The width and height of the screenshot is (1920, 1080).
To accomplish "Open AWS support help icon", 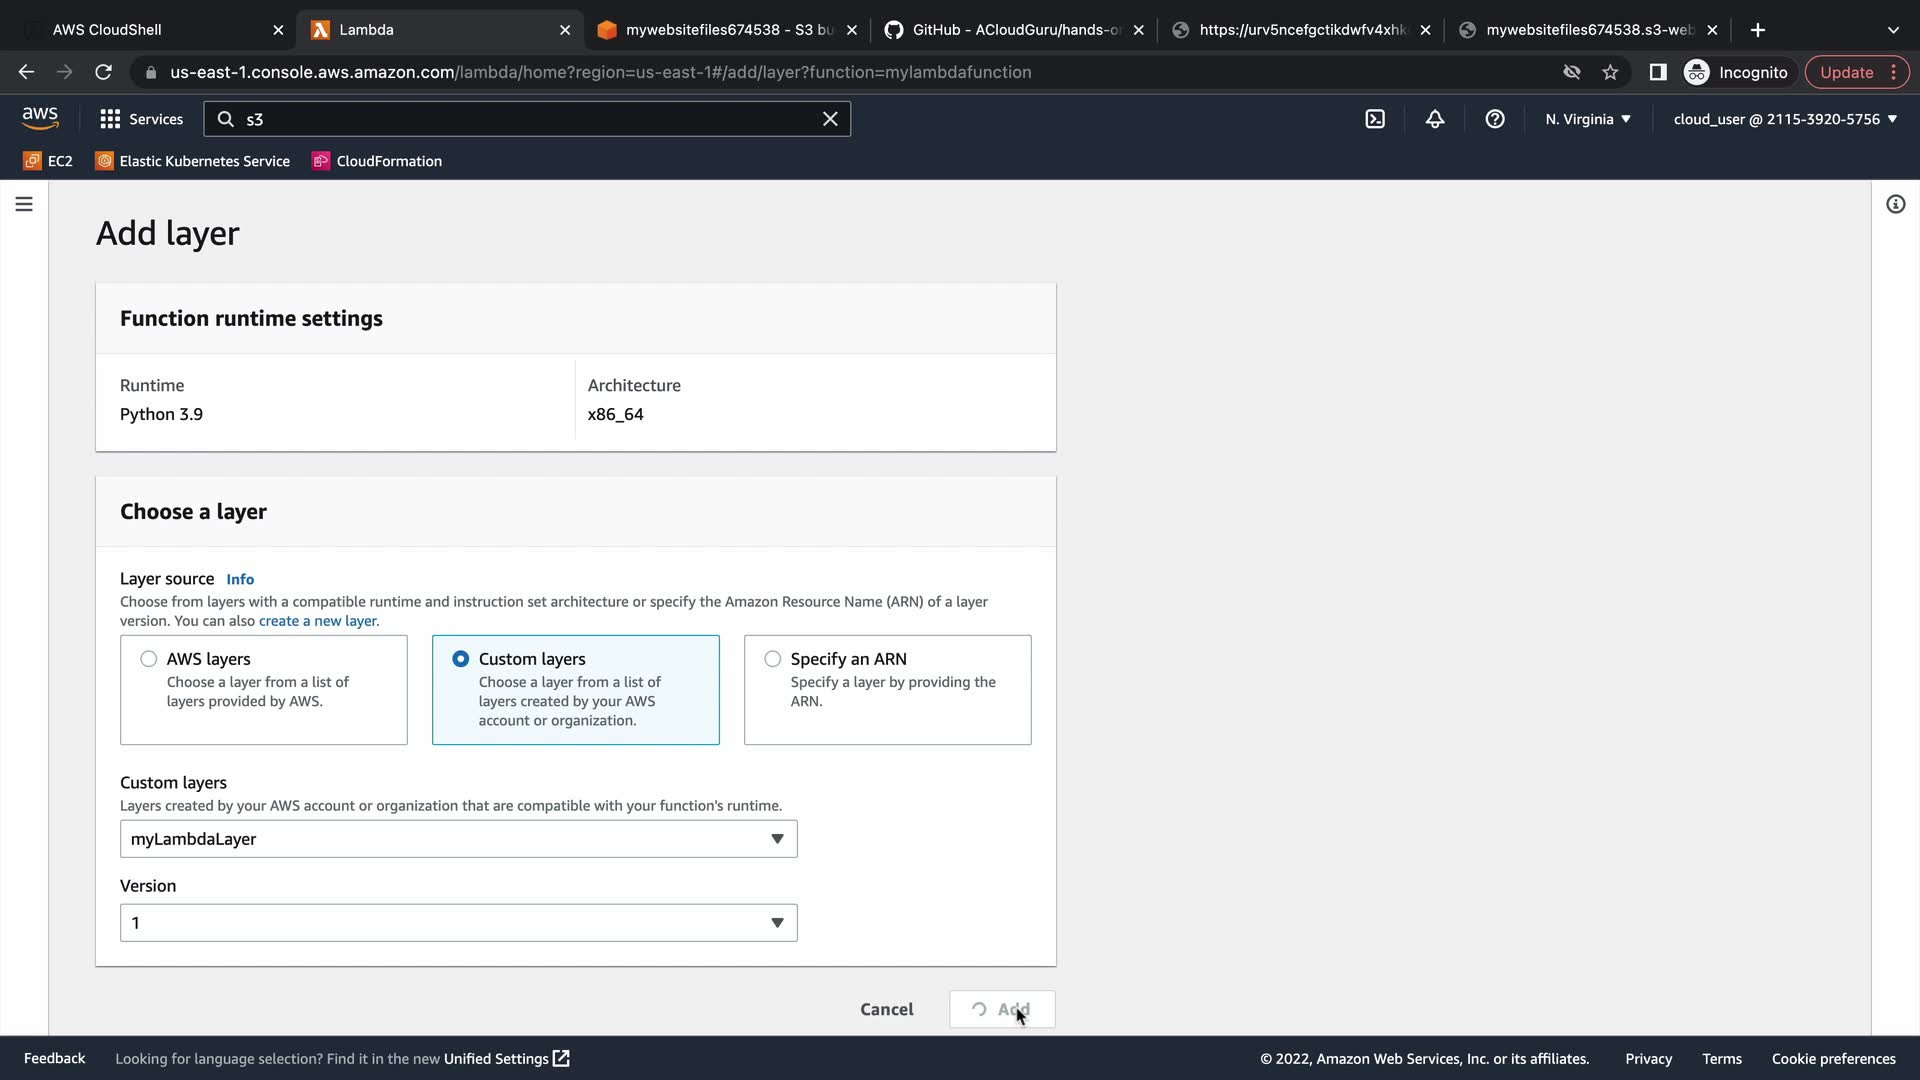I will click(1495, 119).
